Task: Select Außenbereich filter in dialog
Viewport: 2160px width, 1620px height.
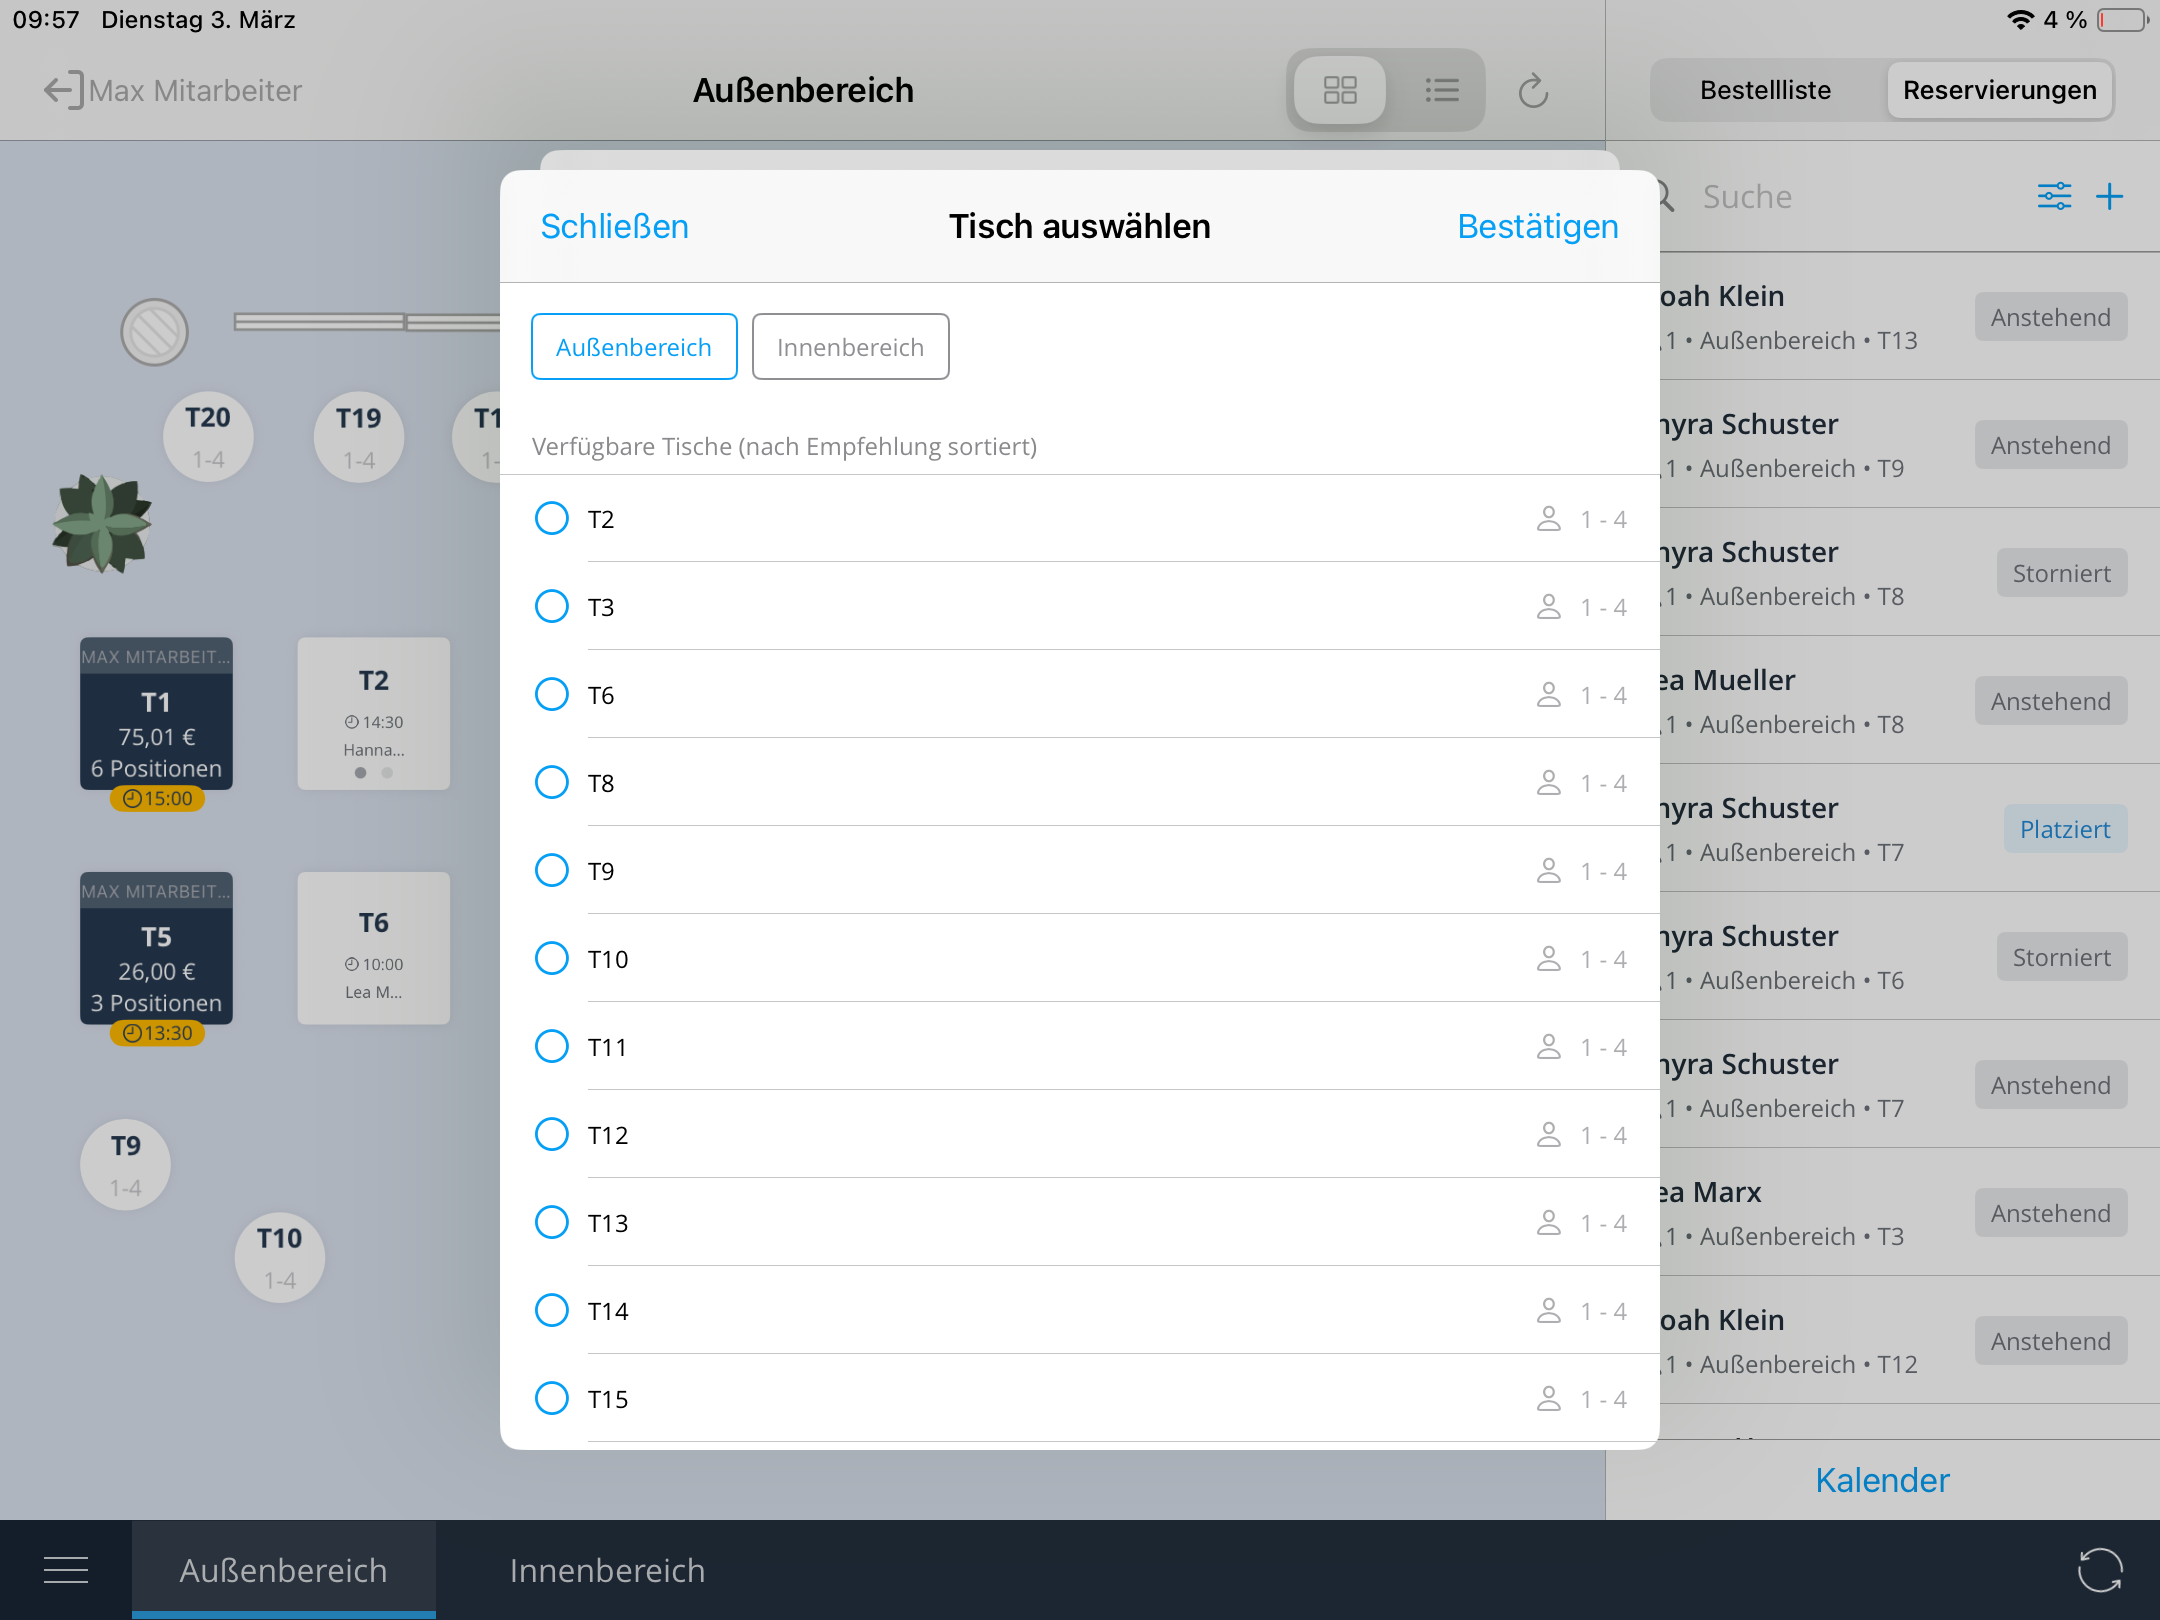Action: [634, 347]
